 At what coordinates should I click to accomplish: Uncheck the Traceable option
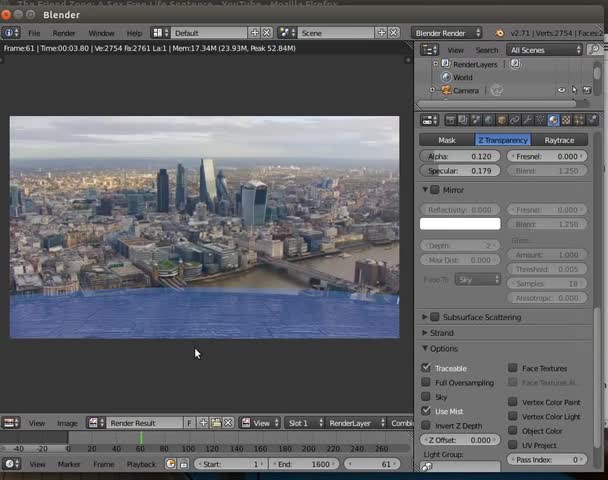[426, 368]
